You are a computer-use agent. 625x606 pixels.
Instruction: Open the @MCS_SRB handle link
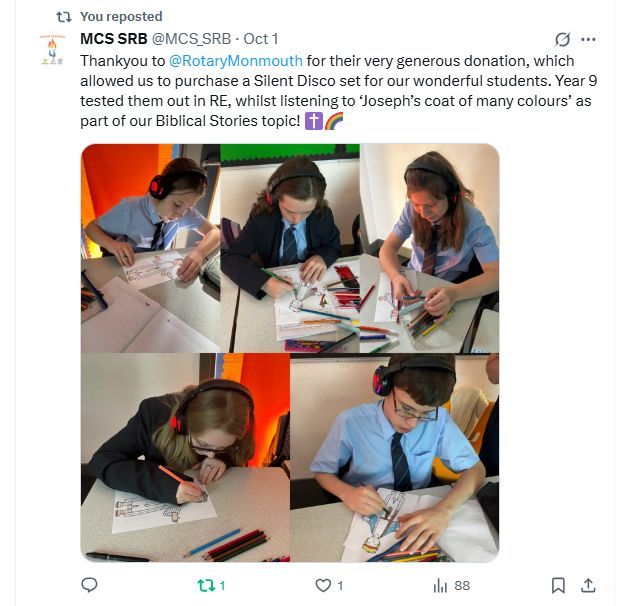[191, 39]
